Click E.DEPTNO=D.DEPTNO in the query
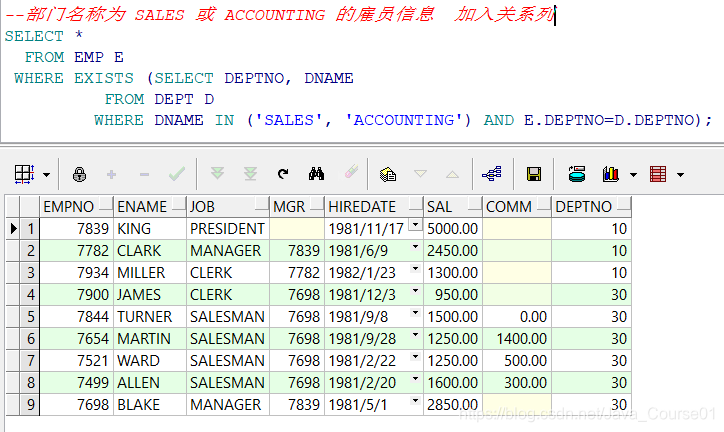Image resolution: width=724 pixels, height=432 pixels. pyautogui.click(x=609, y=120)
